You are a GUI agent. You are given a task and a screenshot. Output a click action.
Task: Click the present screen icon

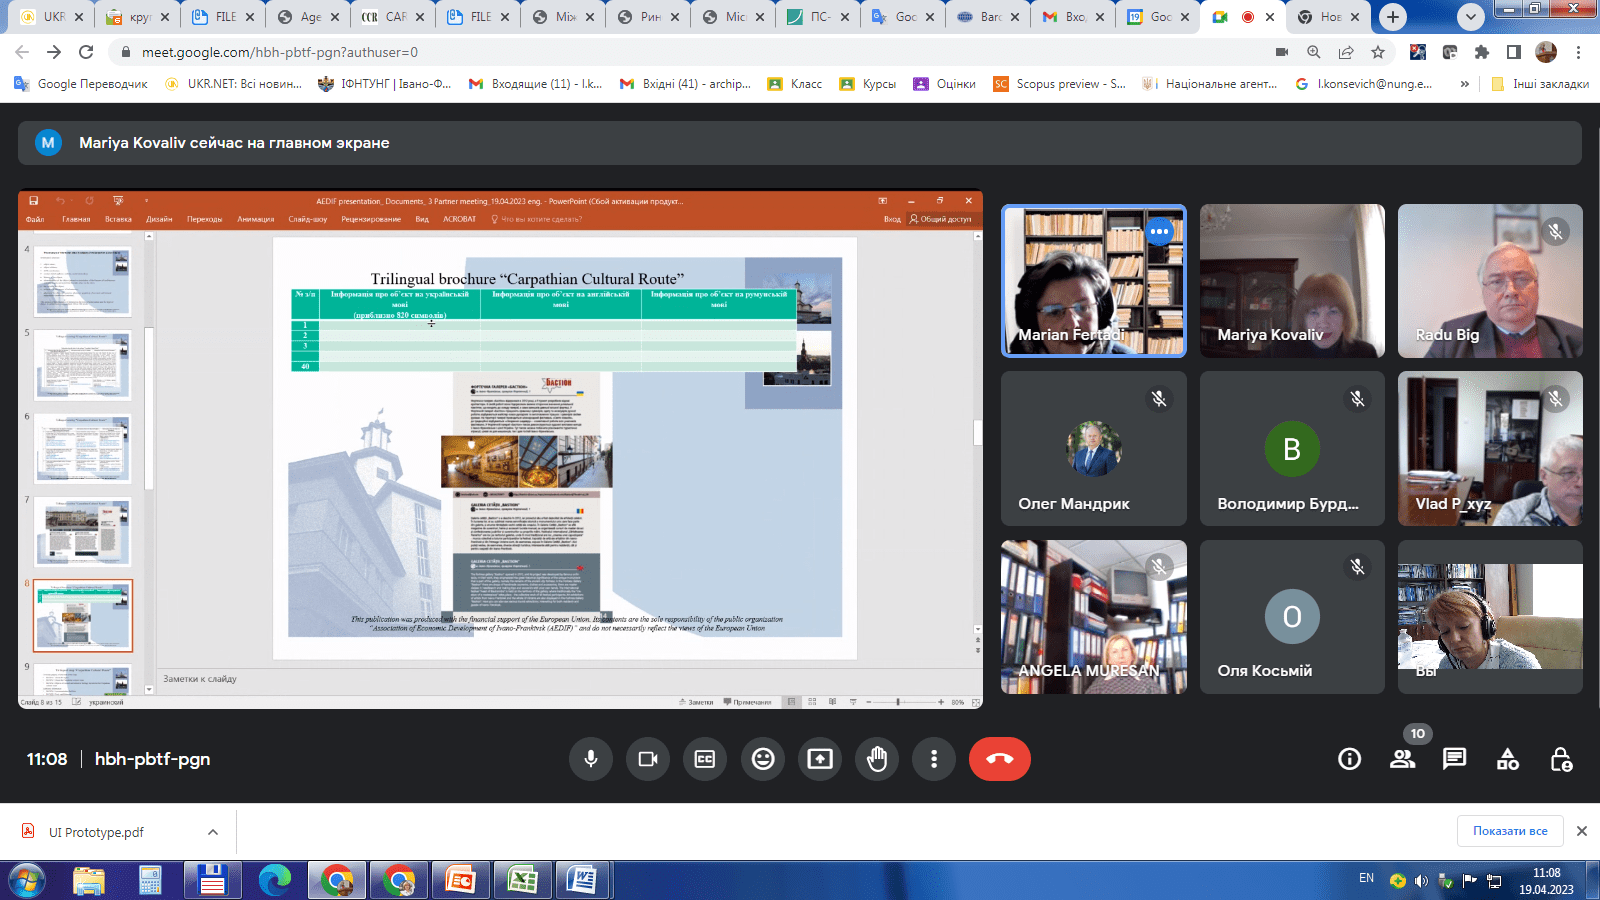(x=820, y=759)
